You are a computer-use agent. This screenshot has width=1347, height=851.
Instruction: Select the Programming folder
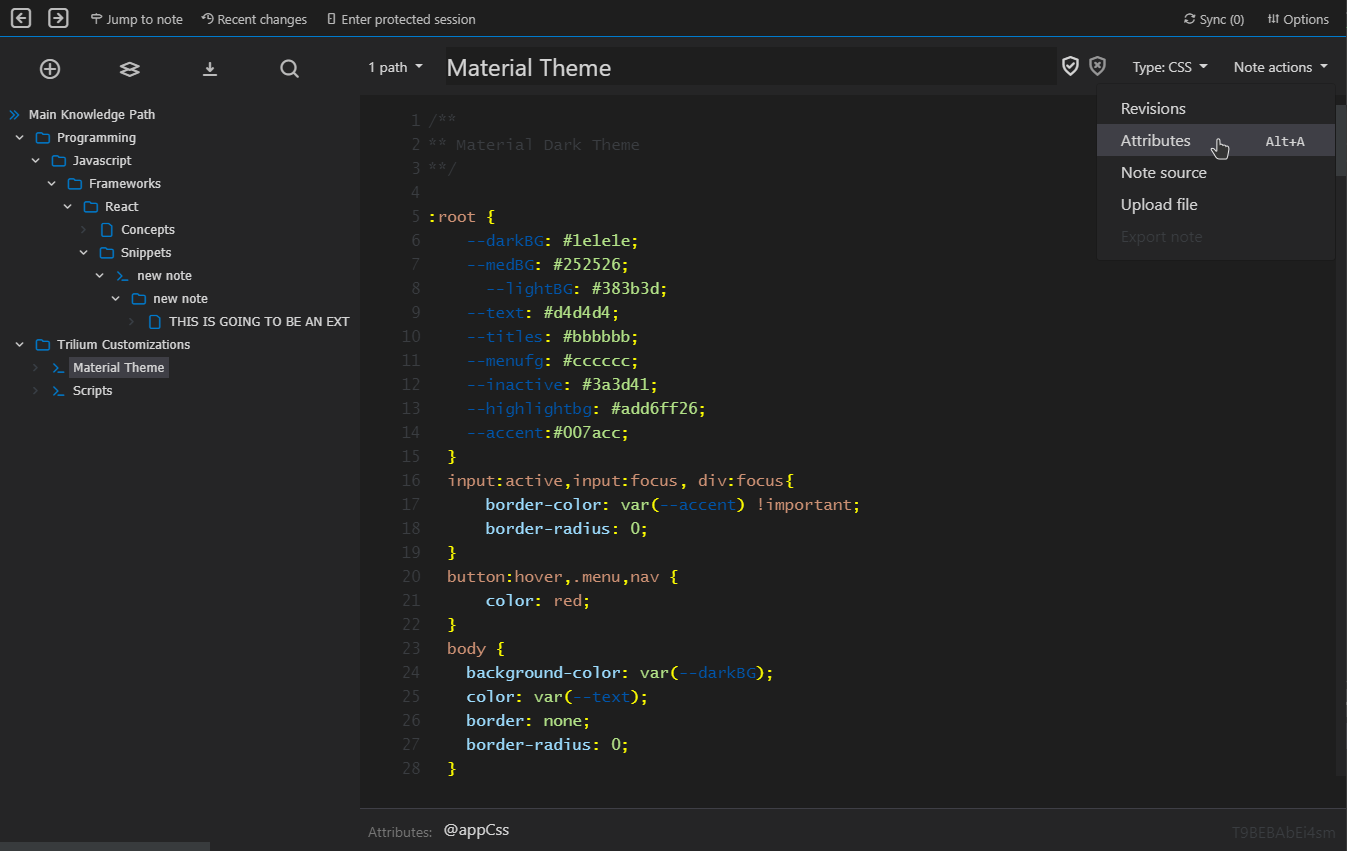(96, 138)
